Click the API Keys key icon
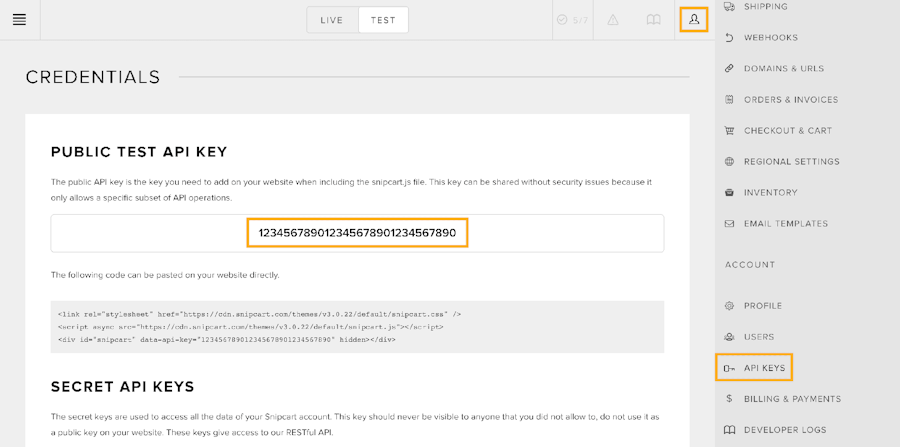Viewport: 900px width, 447px height. click(730, 368)
